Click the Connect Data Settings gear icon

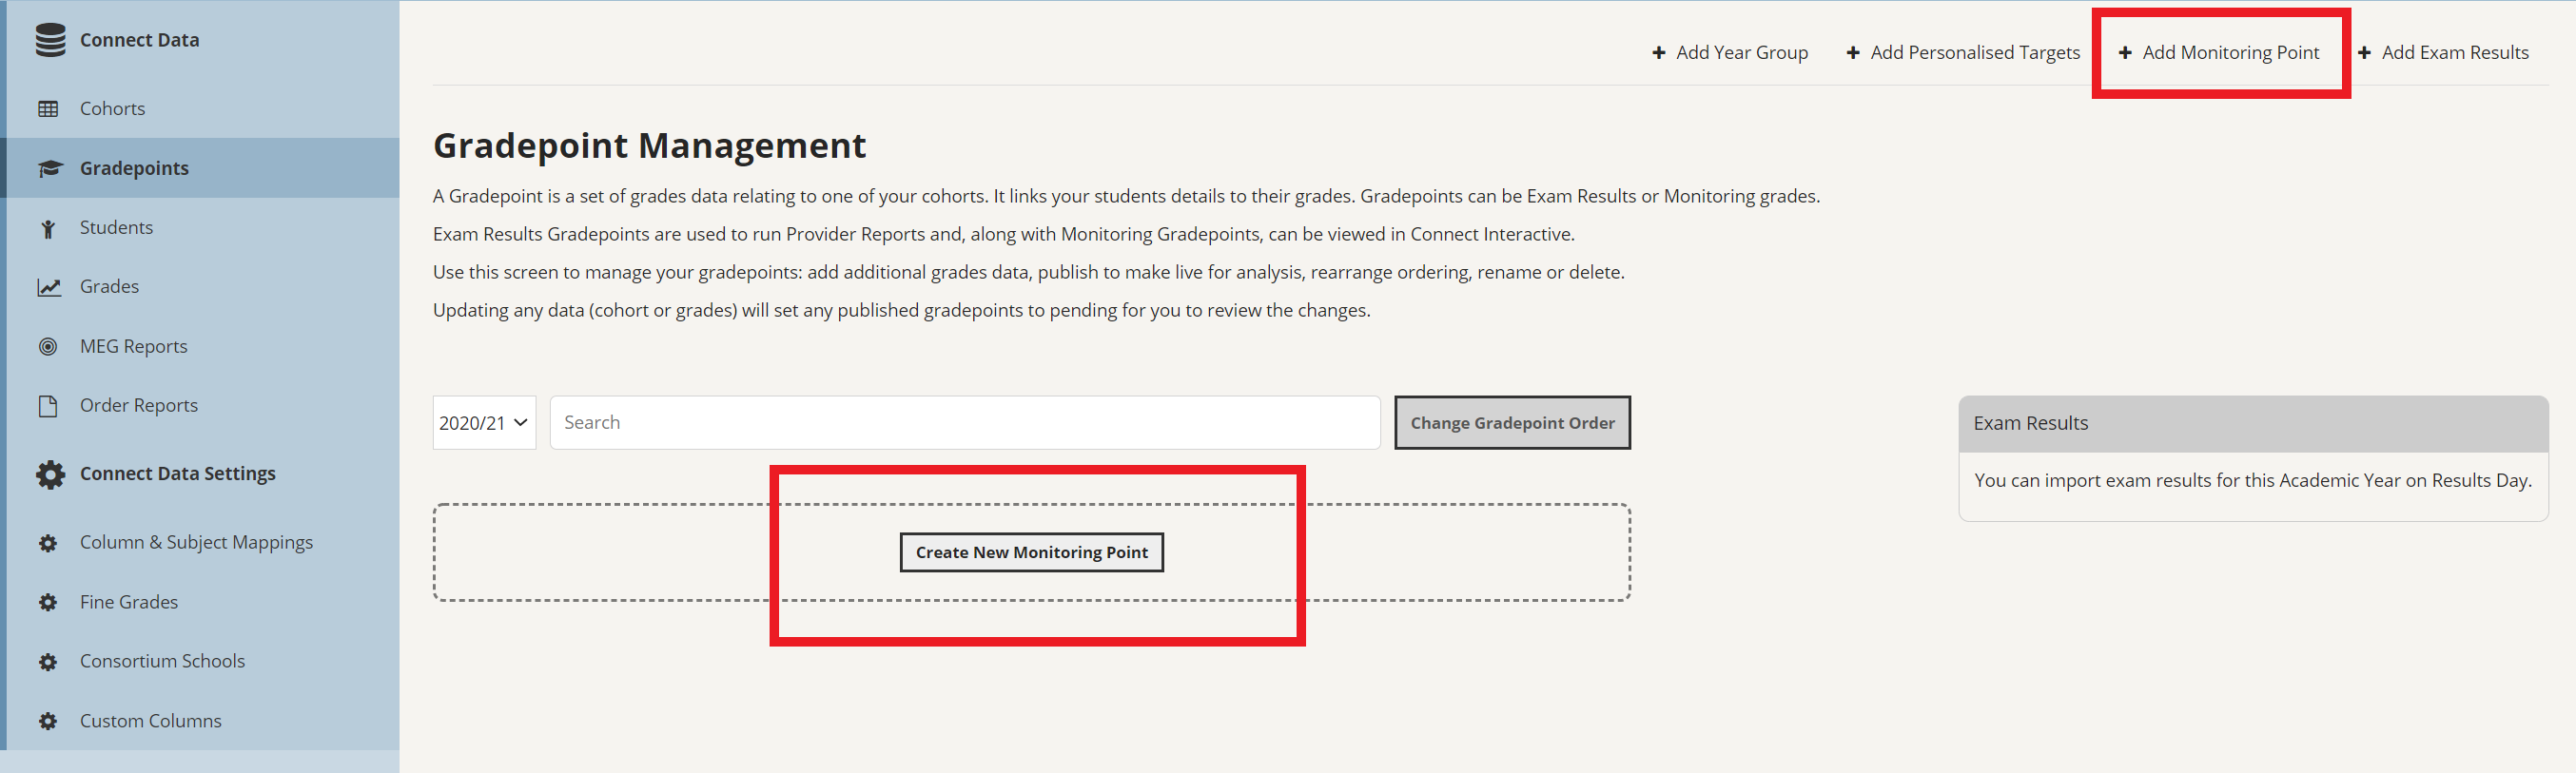pos(50,474)
